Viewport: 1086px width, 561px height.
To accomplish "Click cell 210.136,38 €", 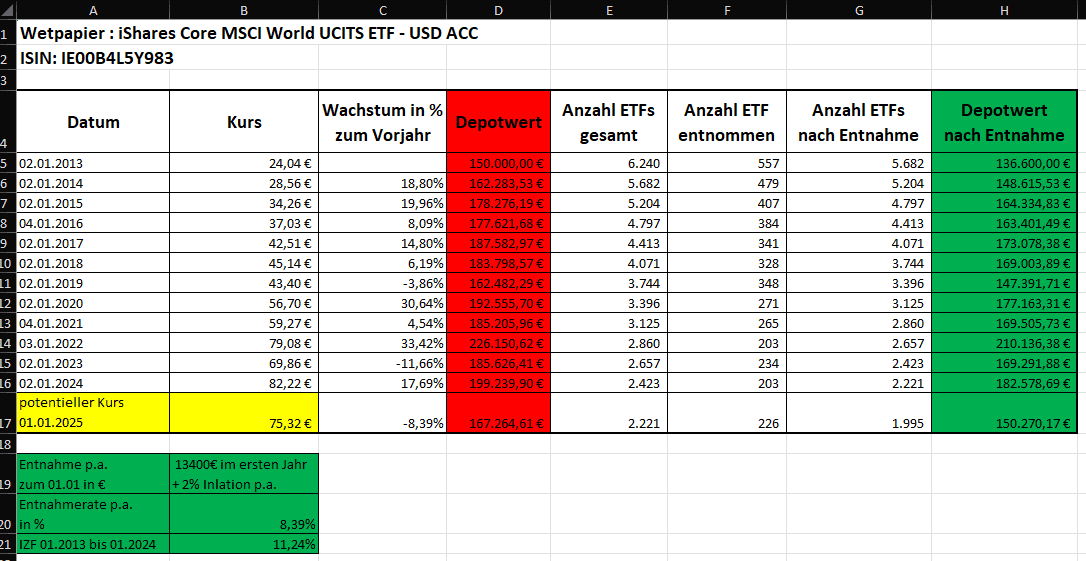I will pyautogui.click(x=1004, y=344).
